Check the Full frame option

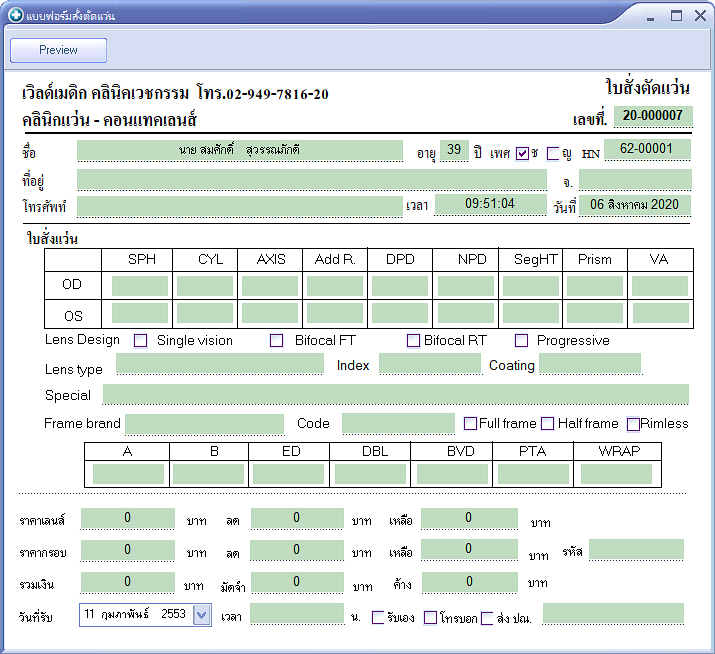pos(470,423)
